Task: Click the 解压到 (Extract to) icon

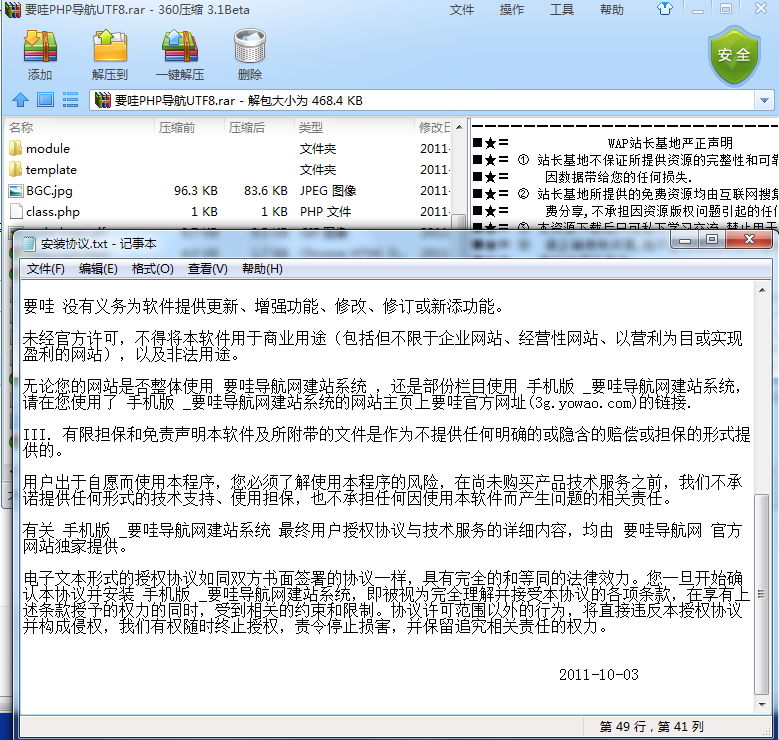Action: pos(110,53)
